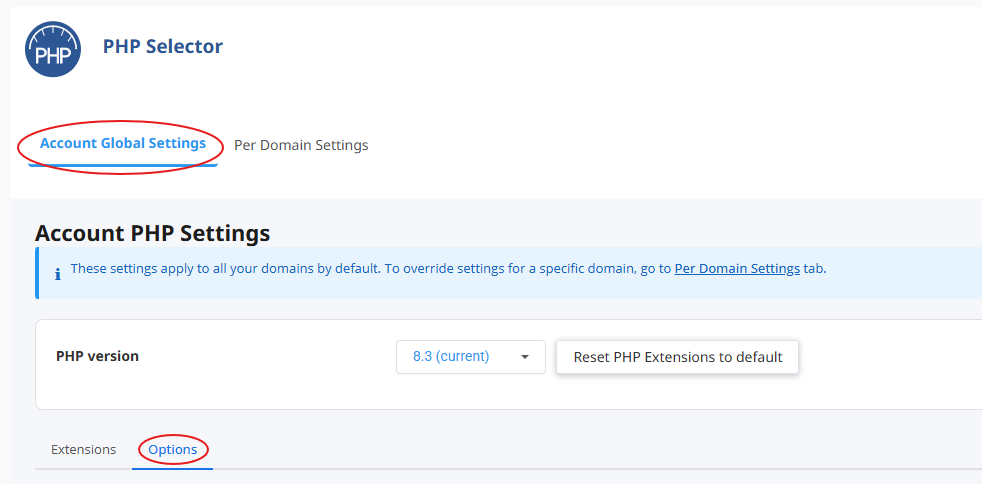
Task: Click the PHP speedometer logo icon
Action: 52,49
